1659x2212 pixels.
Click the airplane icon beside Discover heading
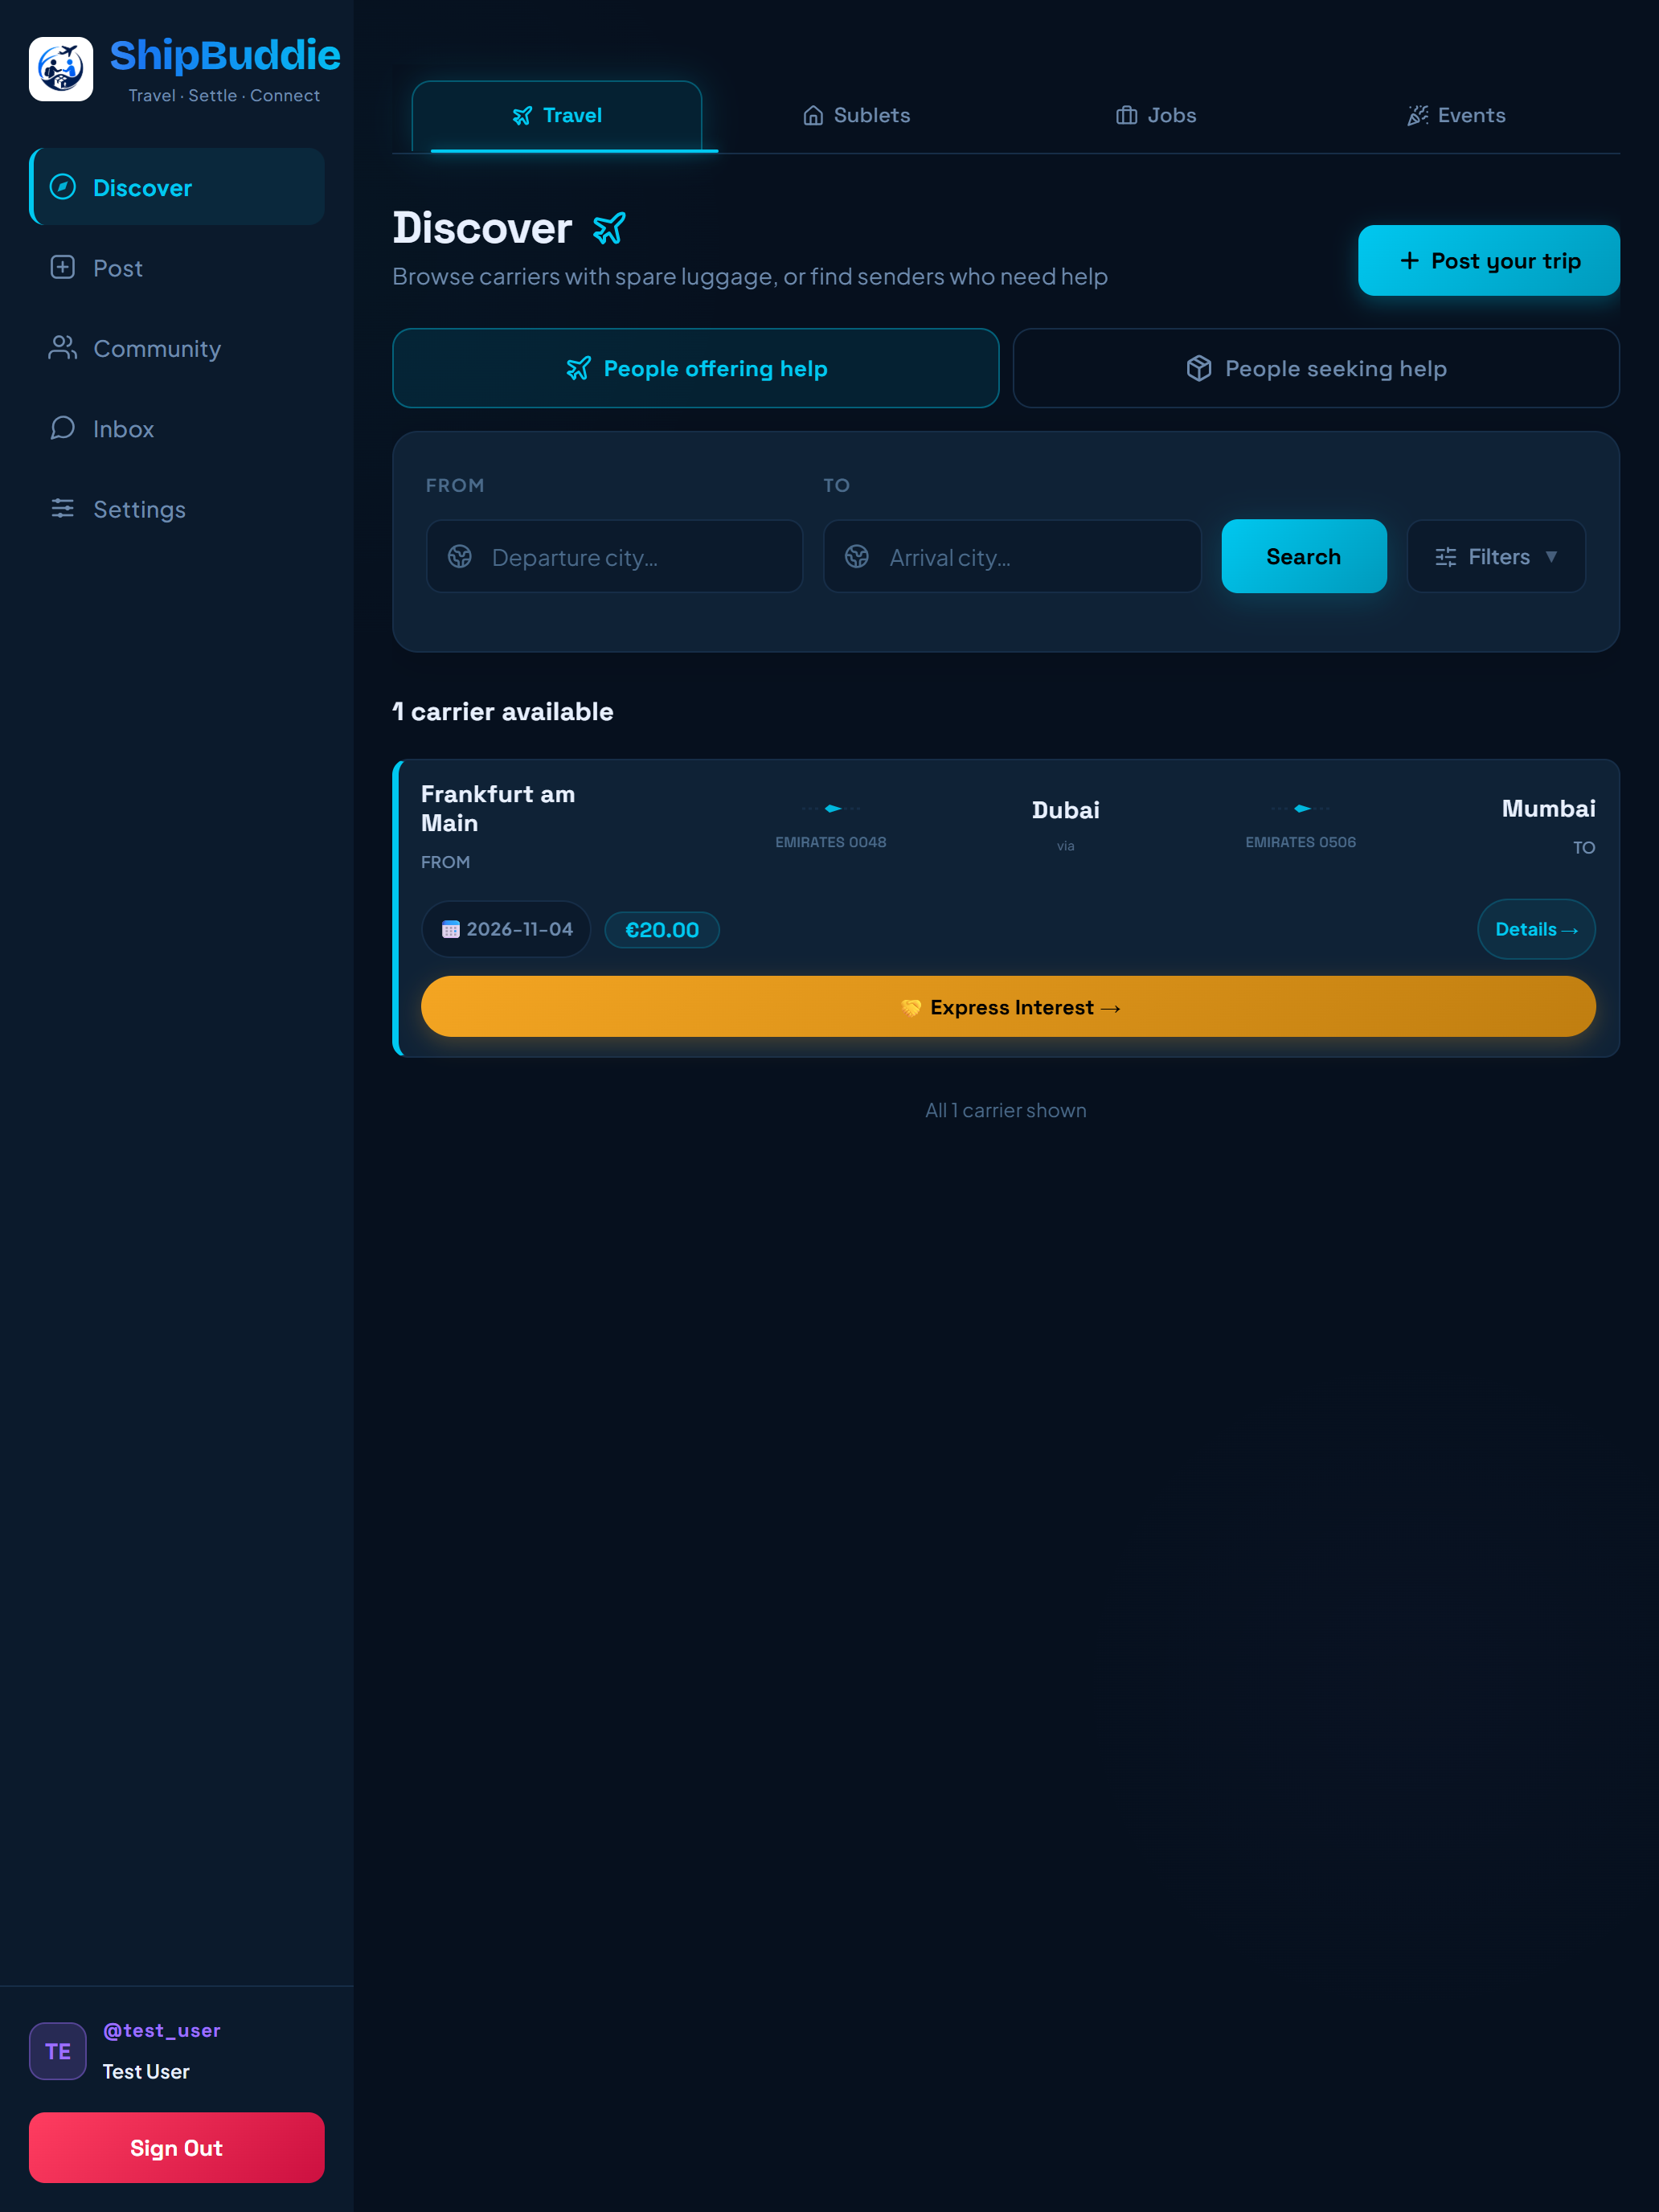pyautogui.click(x=609, y=228)
